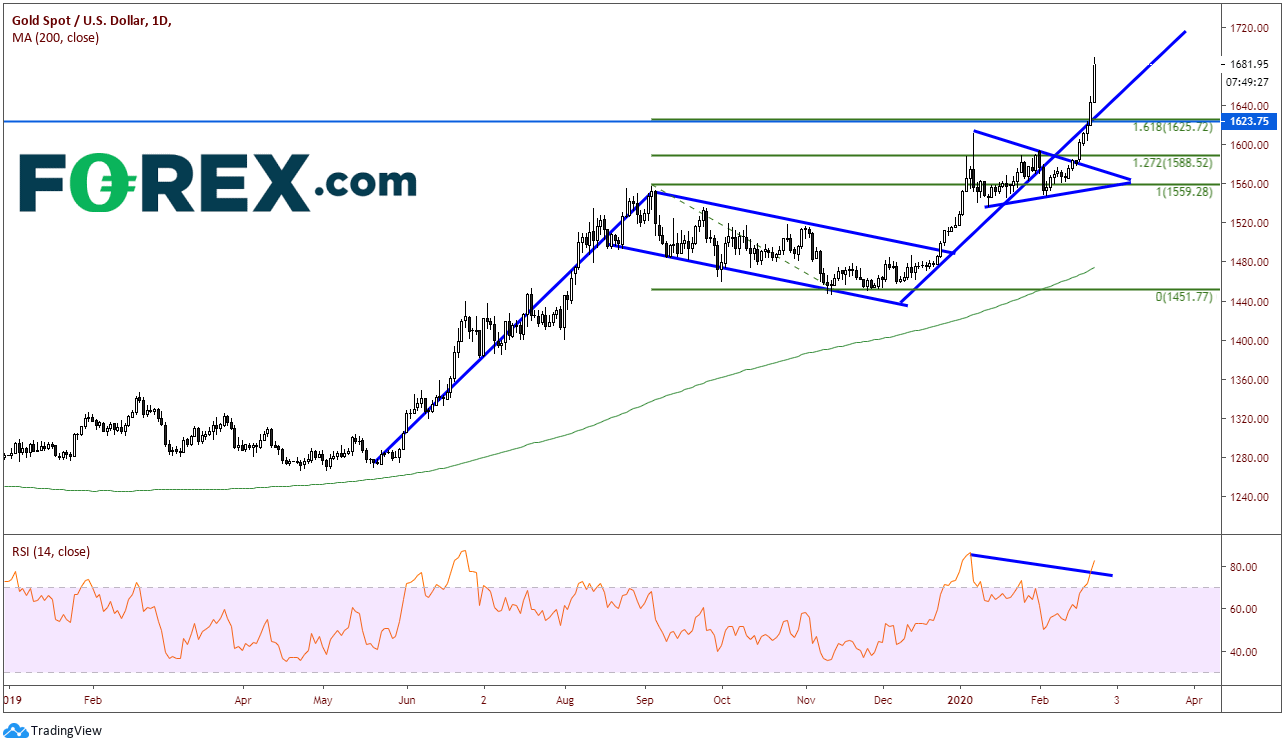Click the 1720.00 price axis label
This screenshot has width=1288, height=749.
1249,27
